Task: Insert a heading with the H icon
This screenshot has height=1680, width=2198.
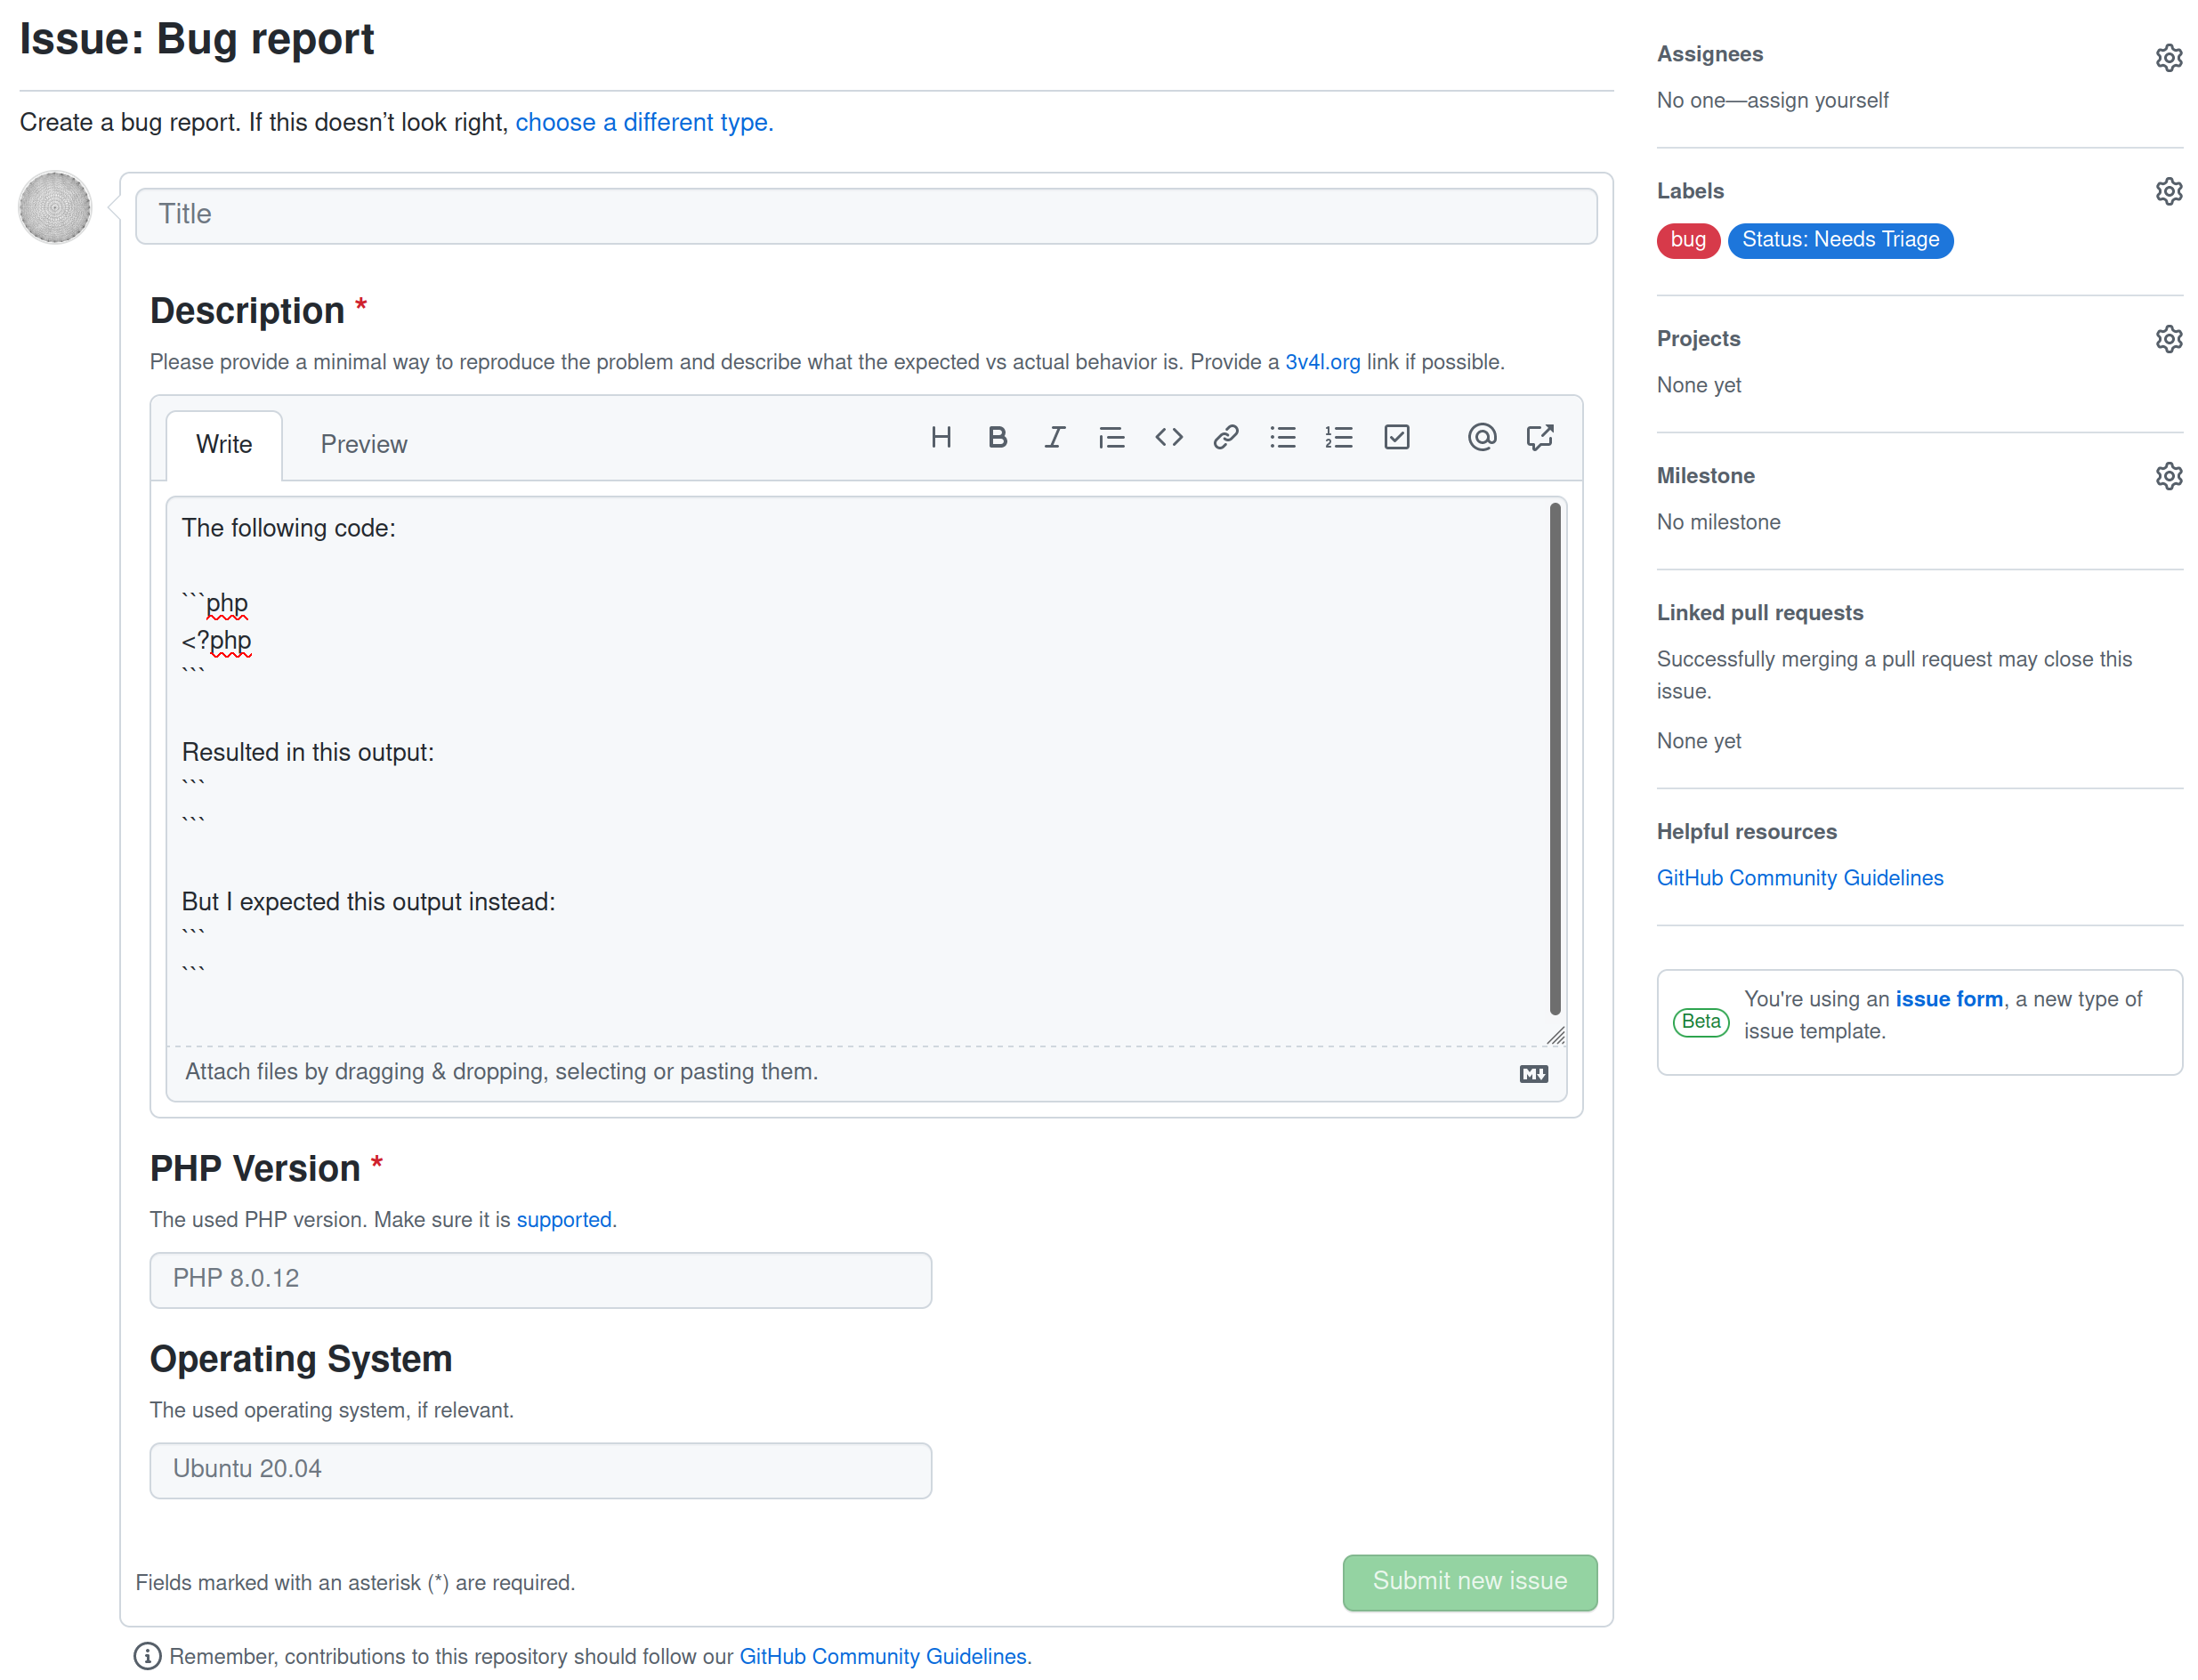Action: coord(940,437)
